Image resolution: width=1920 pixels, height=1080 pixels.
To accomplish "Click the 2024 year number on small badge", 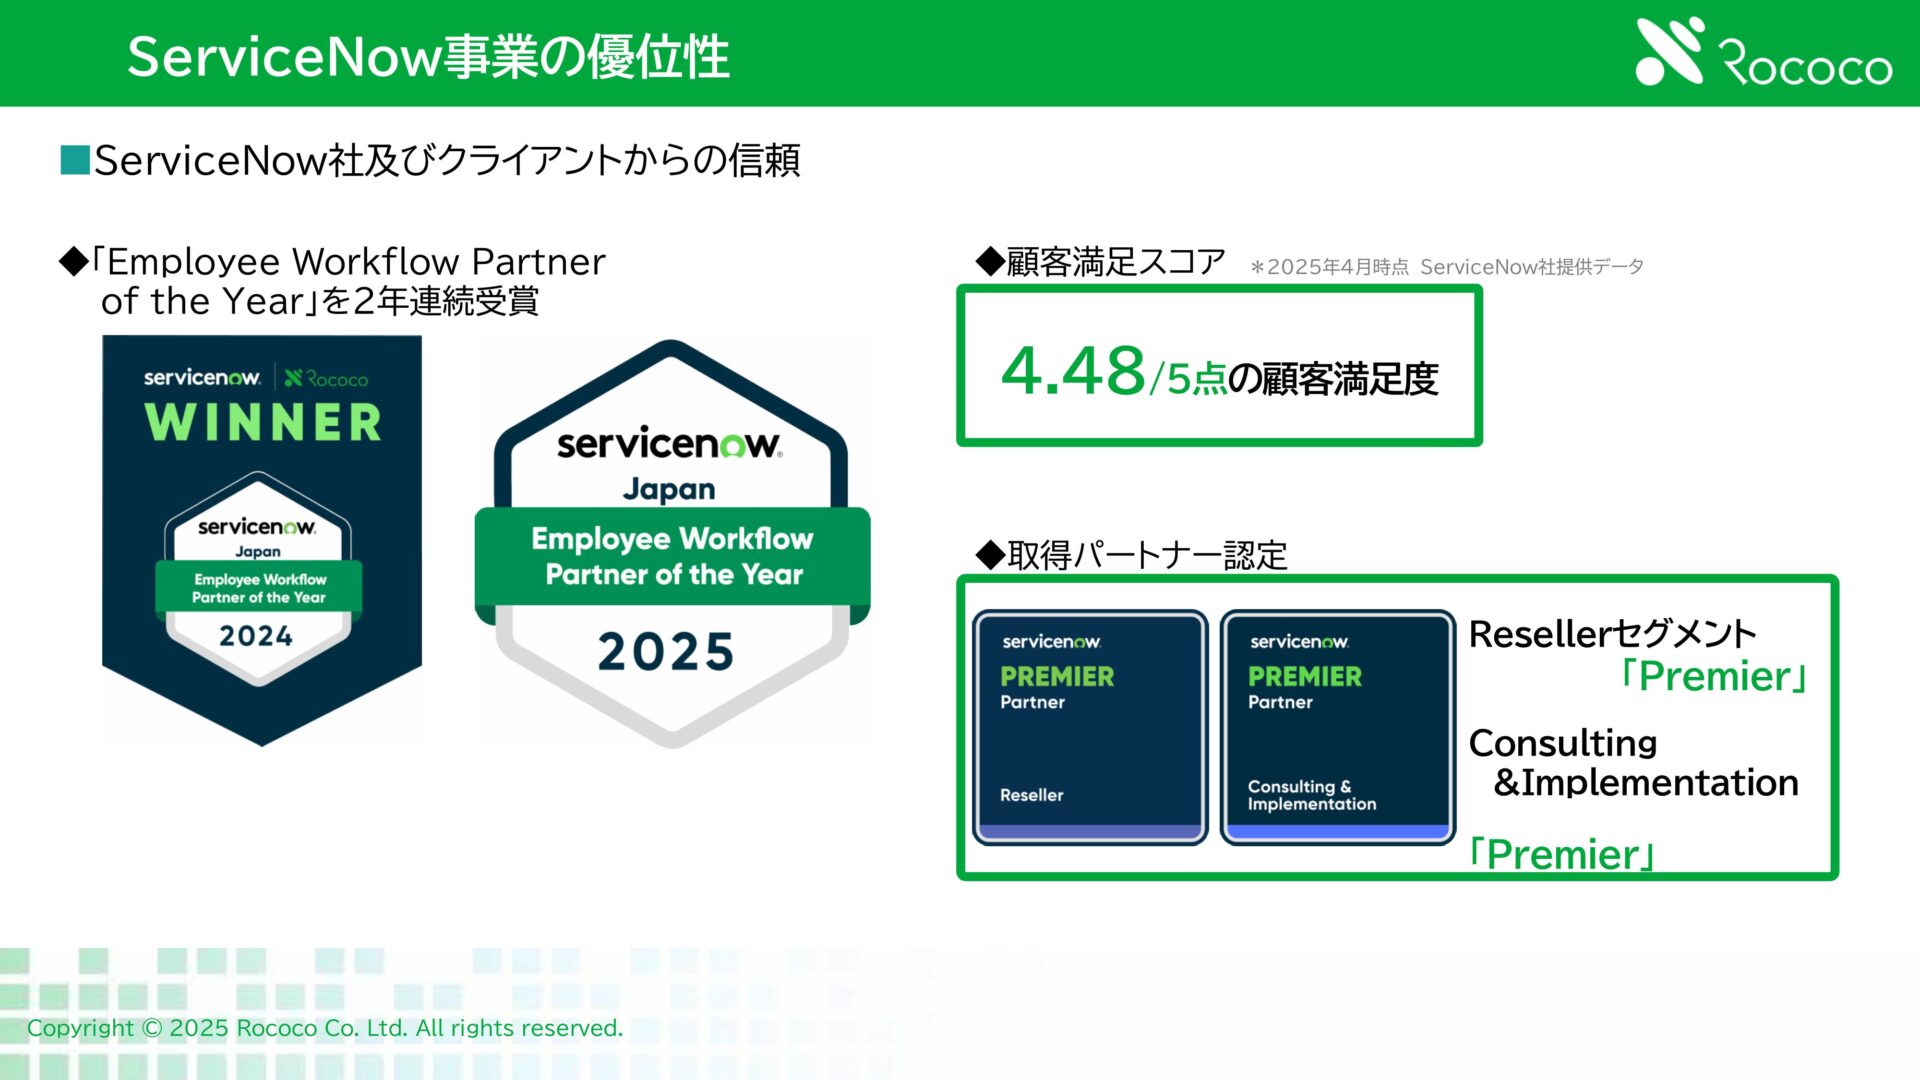I will pos(256,636).
